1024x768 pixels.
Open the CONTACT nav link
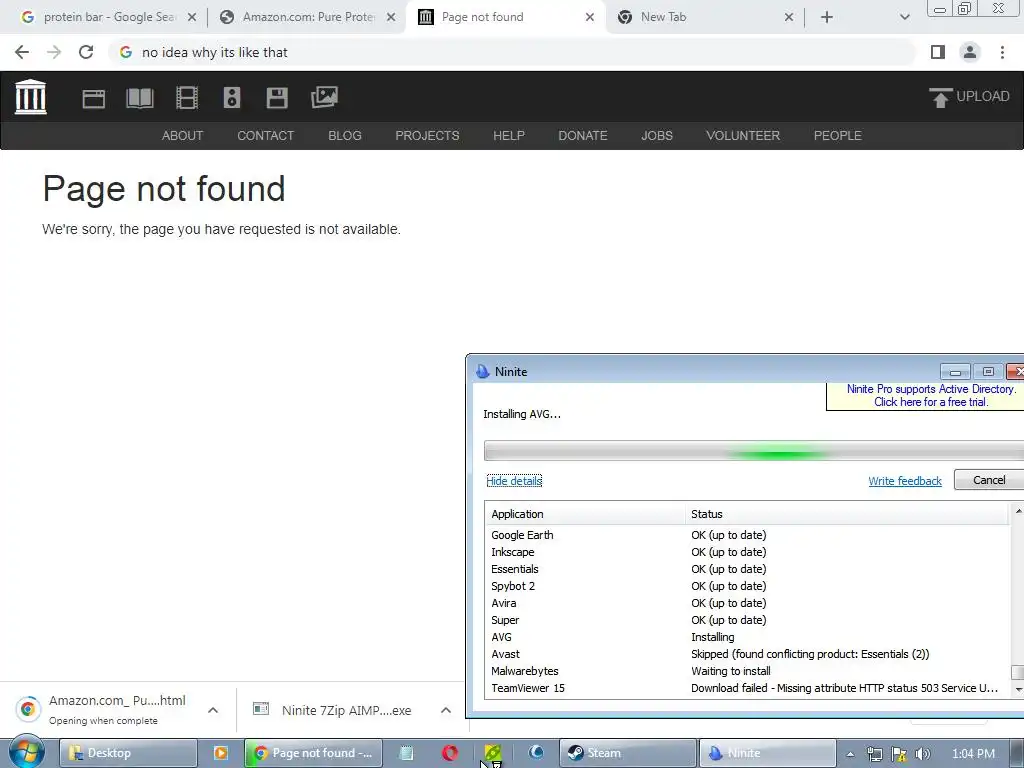(266, 136)
